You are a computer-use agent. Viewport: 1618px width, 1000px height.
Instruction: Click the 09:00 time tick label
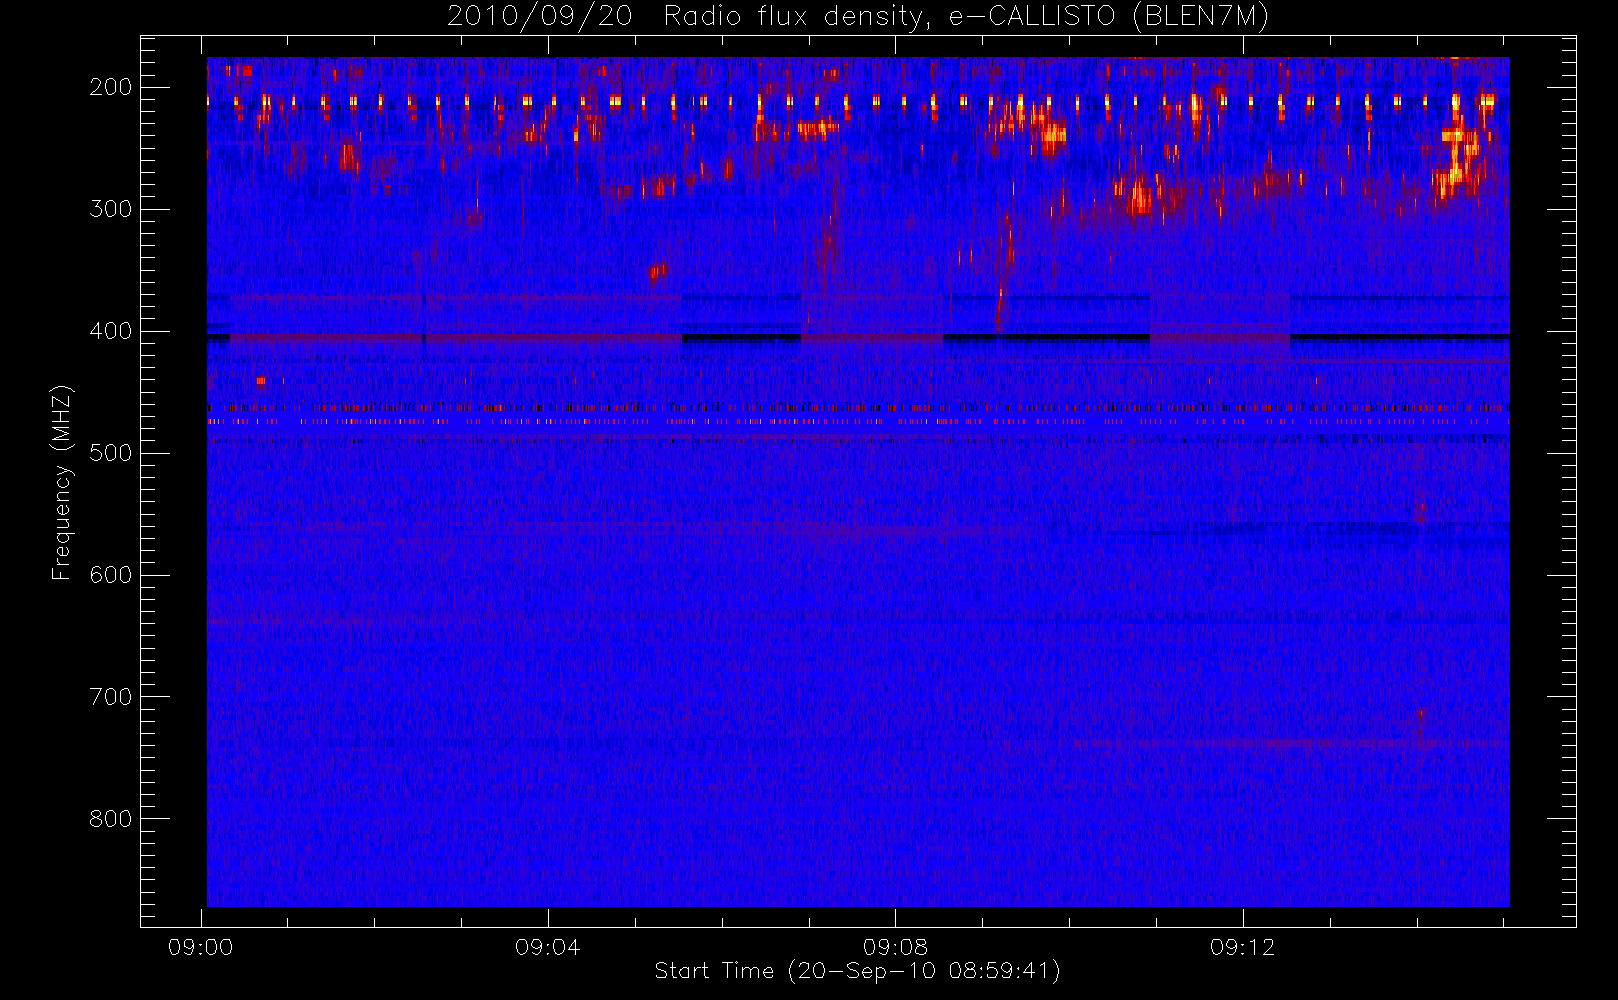(200, 947)
